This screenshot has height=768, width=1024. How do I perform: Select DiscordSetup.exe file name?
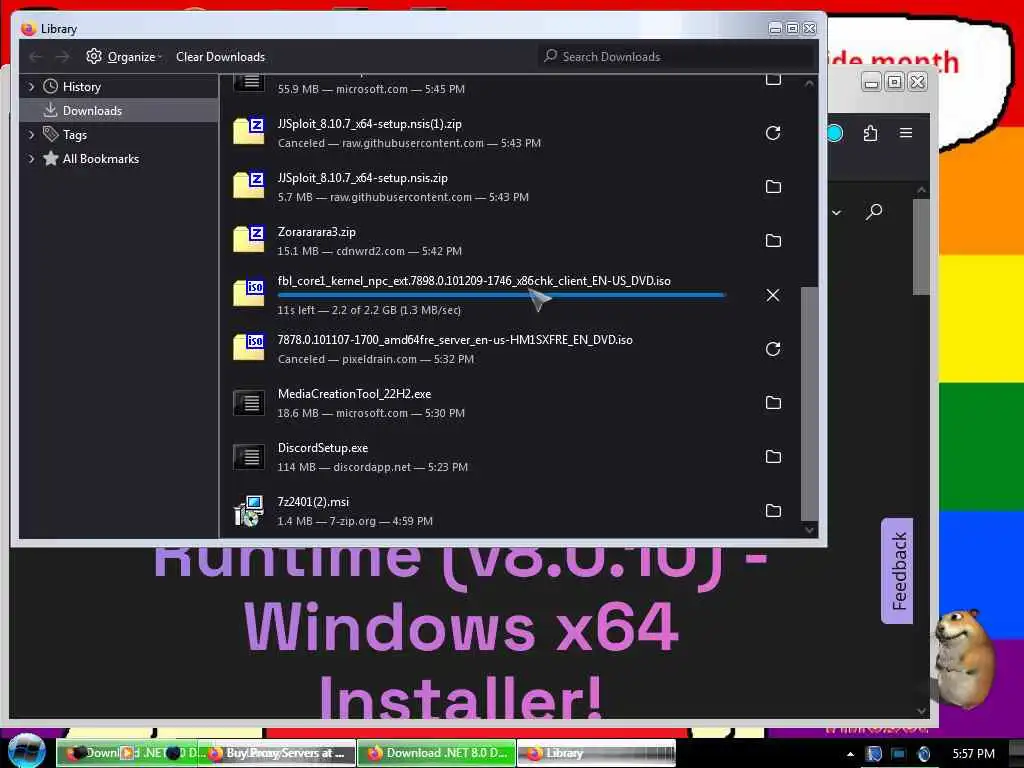323,448
